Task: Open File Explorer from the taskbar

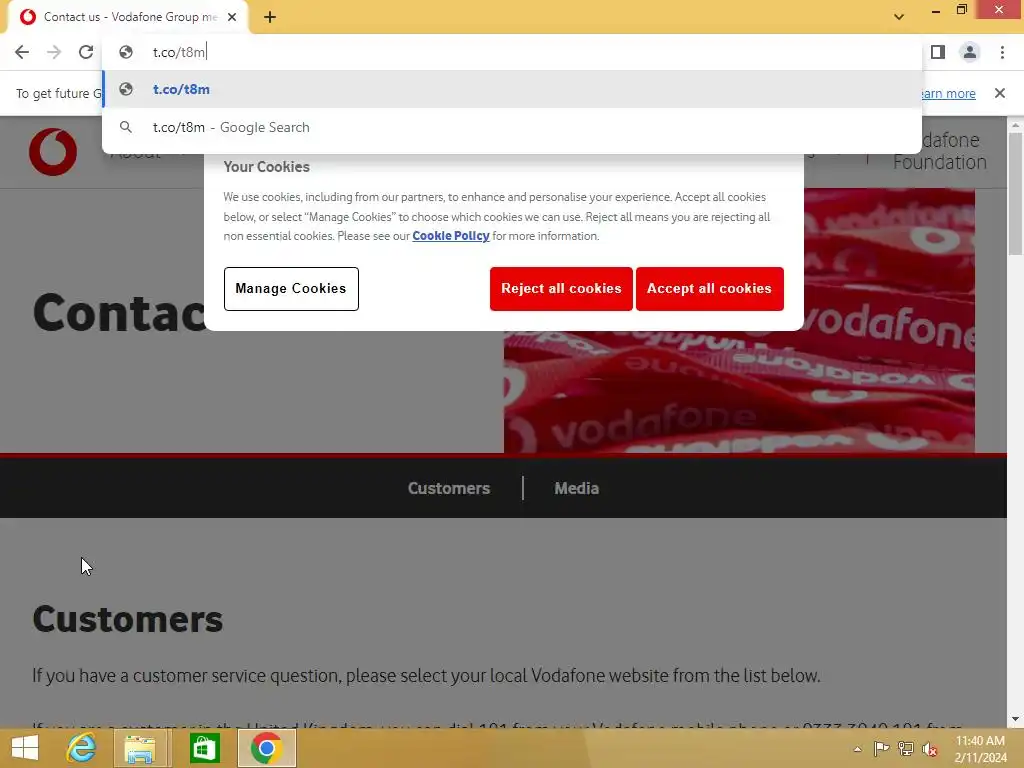Action: click(140, 748)
